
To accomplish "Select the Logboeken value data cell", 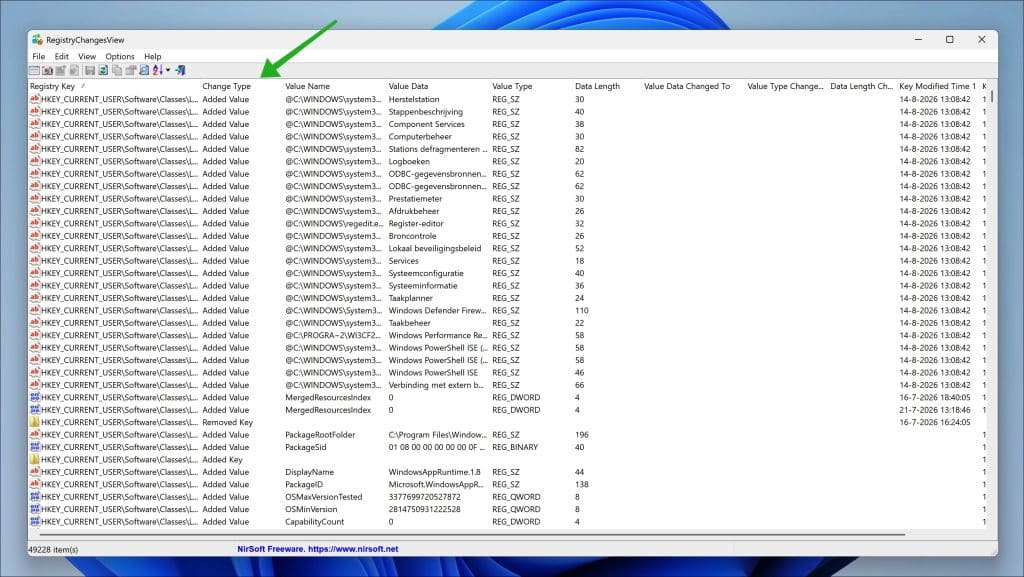I will [x=409, y=161].
